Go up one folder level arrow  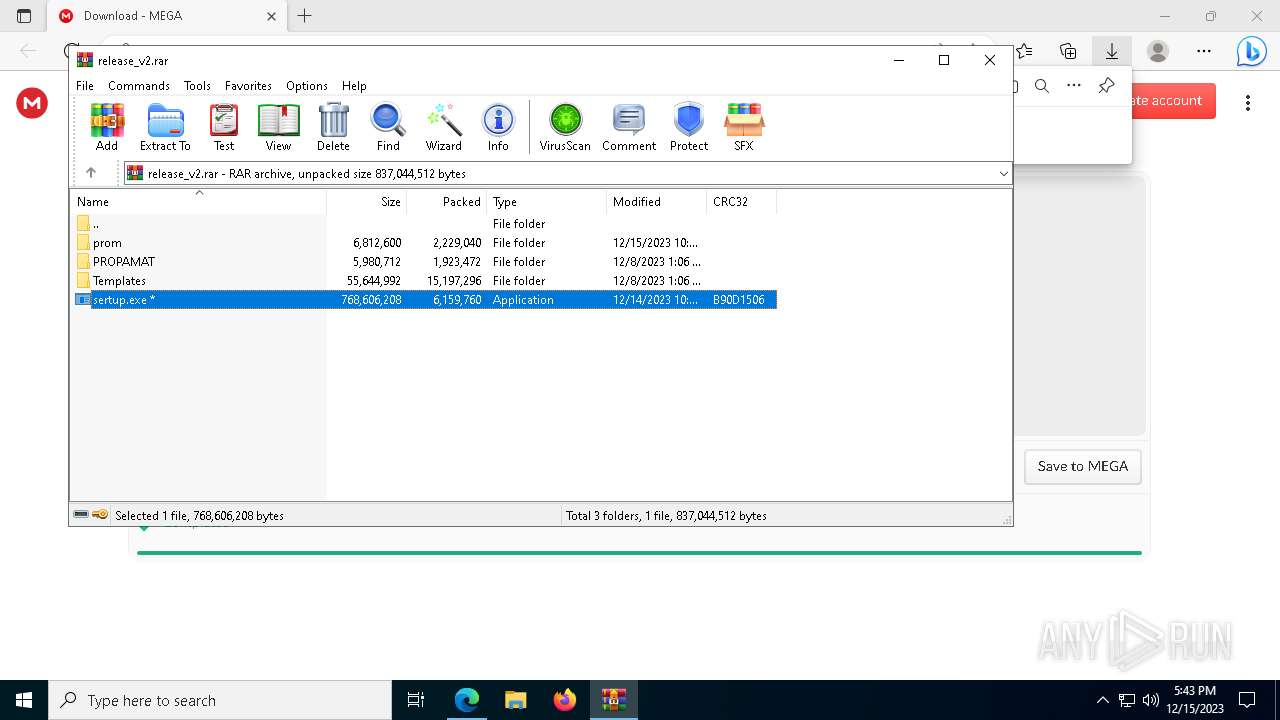[91, 173]
